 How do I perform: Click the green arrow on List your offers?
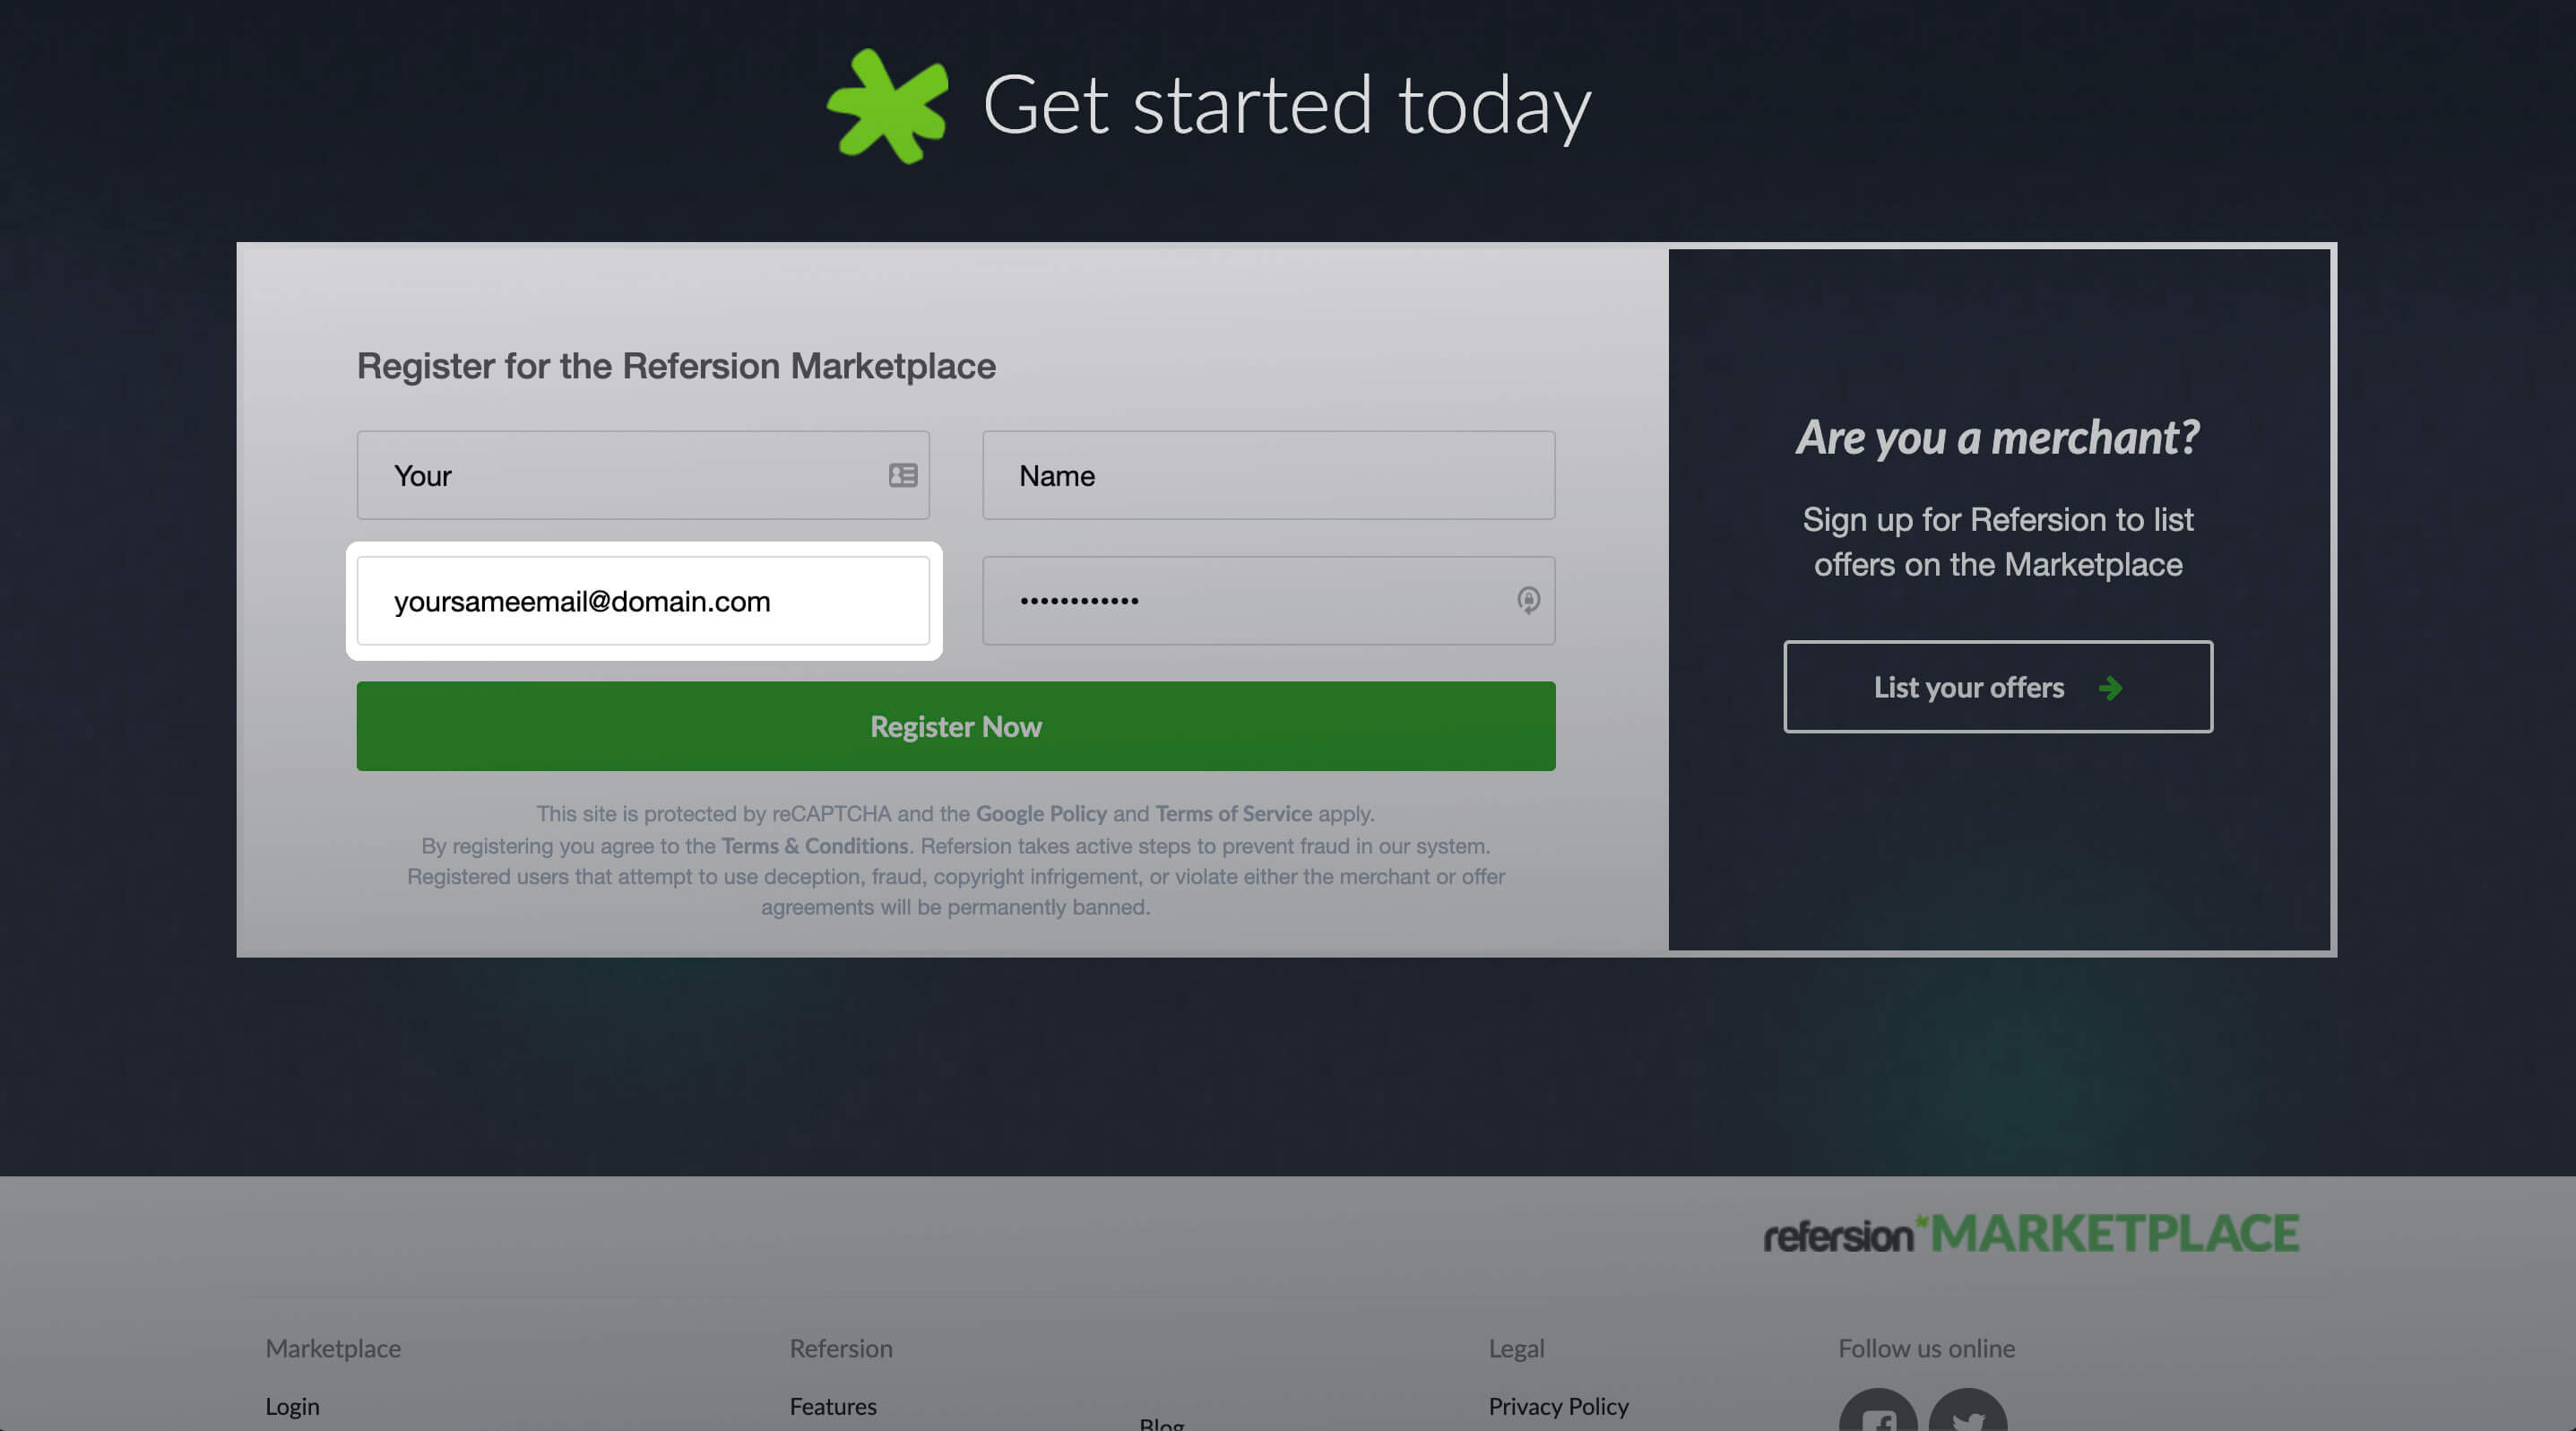(2110, 688)
